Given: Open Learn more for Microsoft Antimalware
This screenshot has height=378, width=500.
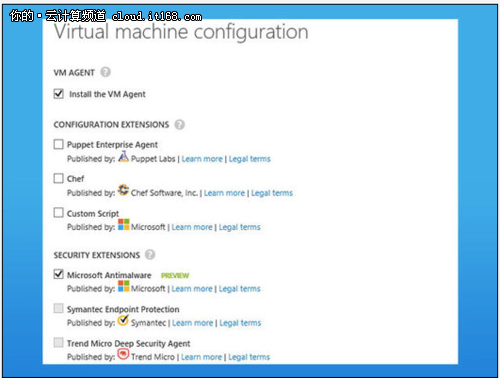Looking at the screenshot, I should point(192,289).
